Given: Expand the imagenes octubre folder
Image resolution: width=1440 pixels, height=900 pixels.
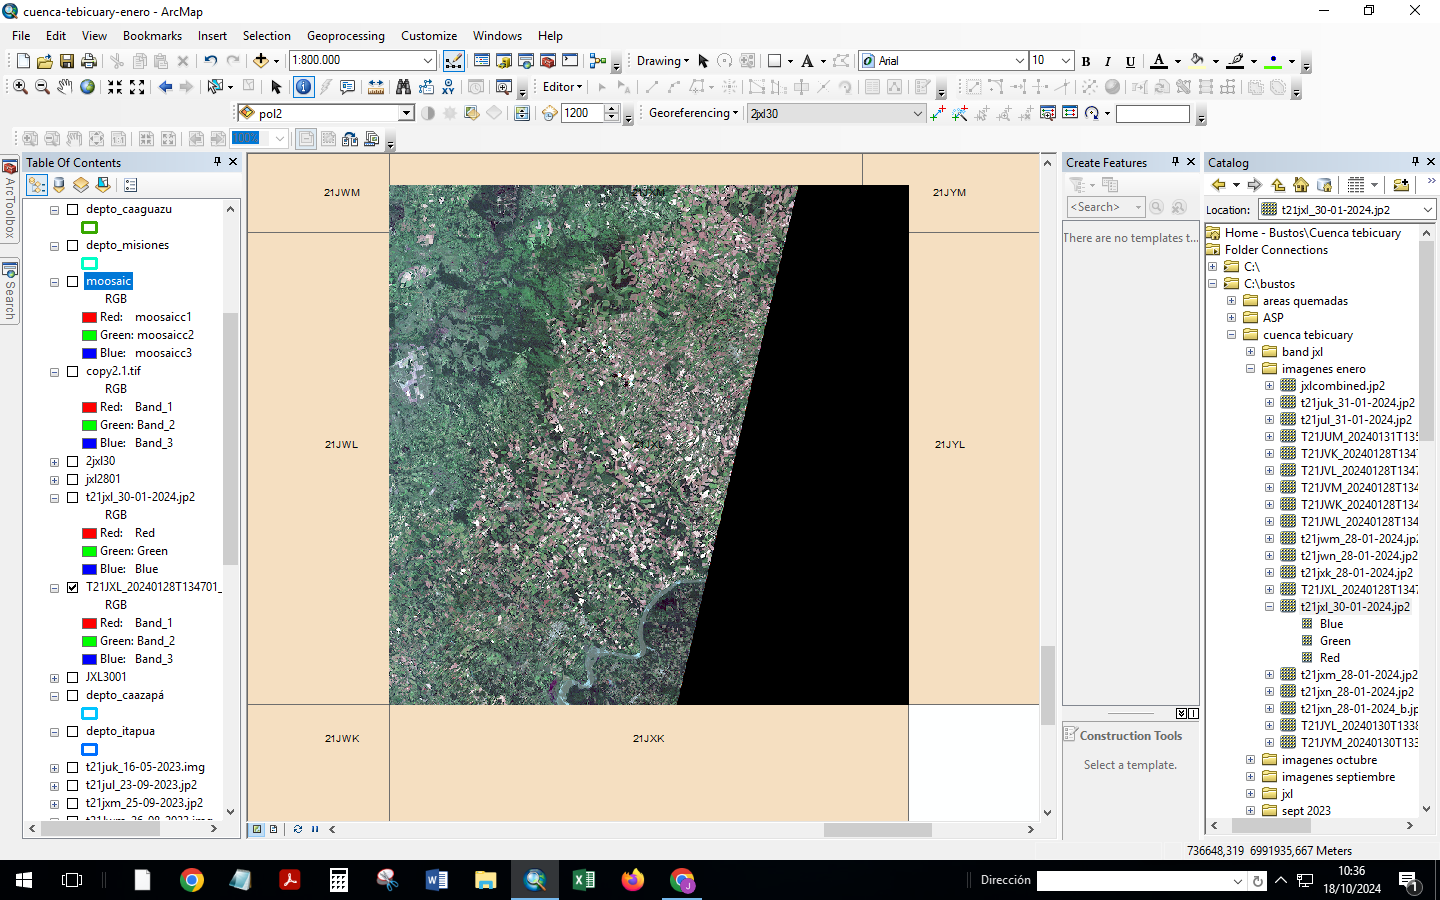Looking at the screenshot, I should pyautogui.click(x=1251, y=760).
